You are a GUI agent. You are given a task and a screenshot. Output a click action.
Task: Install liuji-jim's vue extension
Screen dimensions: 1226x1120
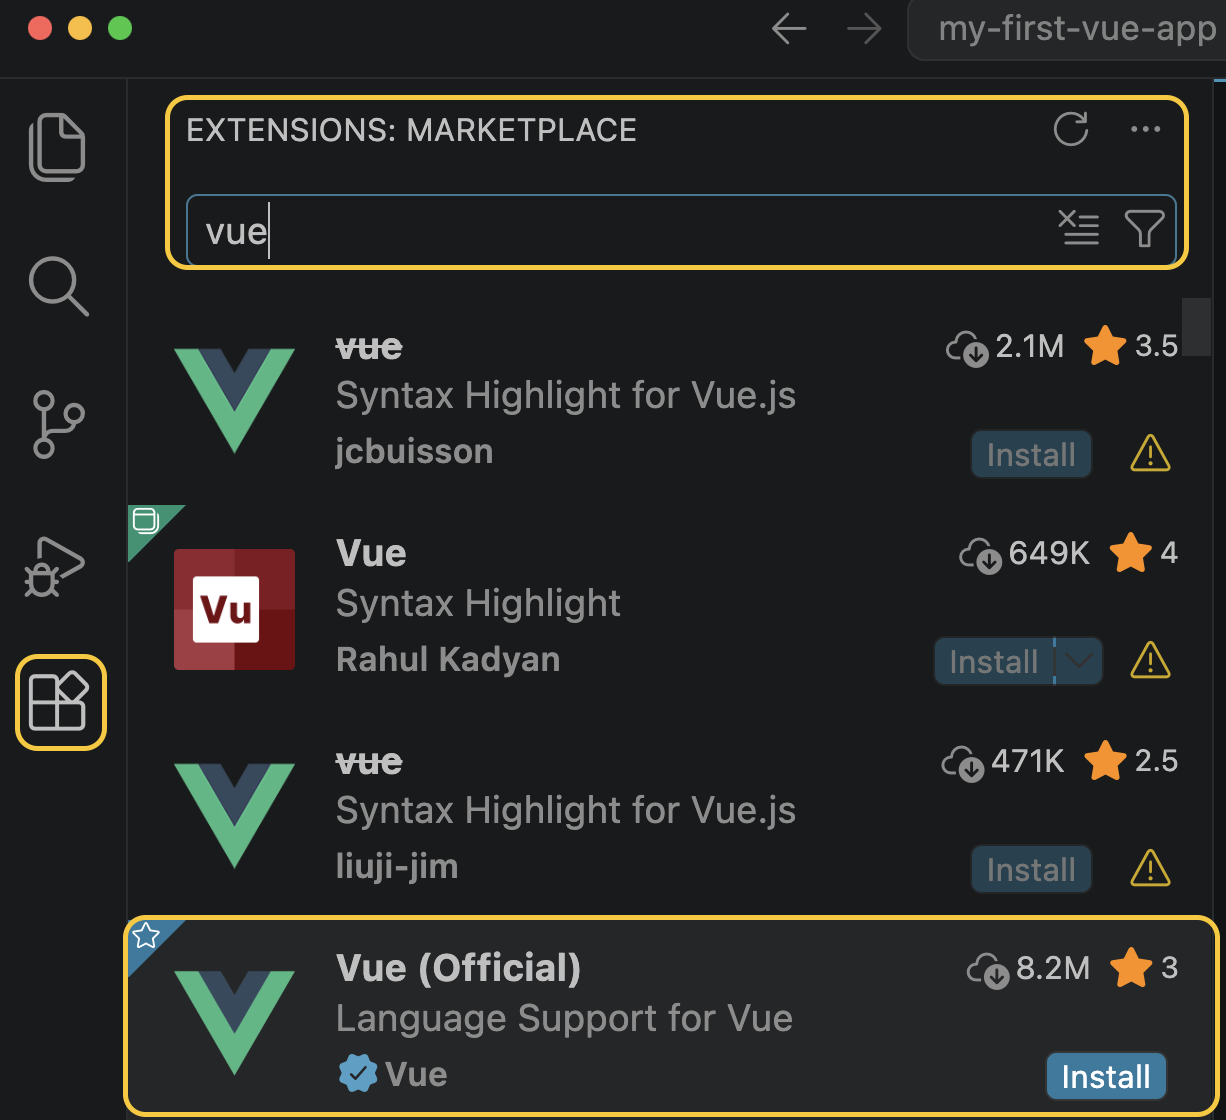pos(1030,870)
